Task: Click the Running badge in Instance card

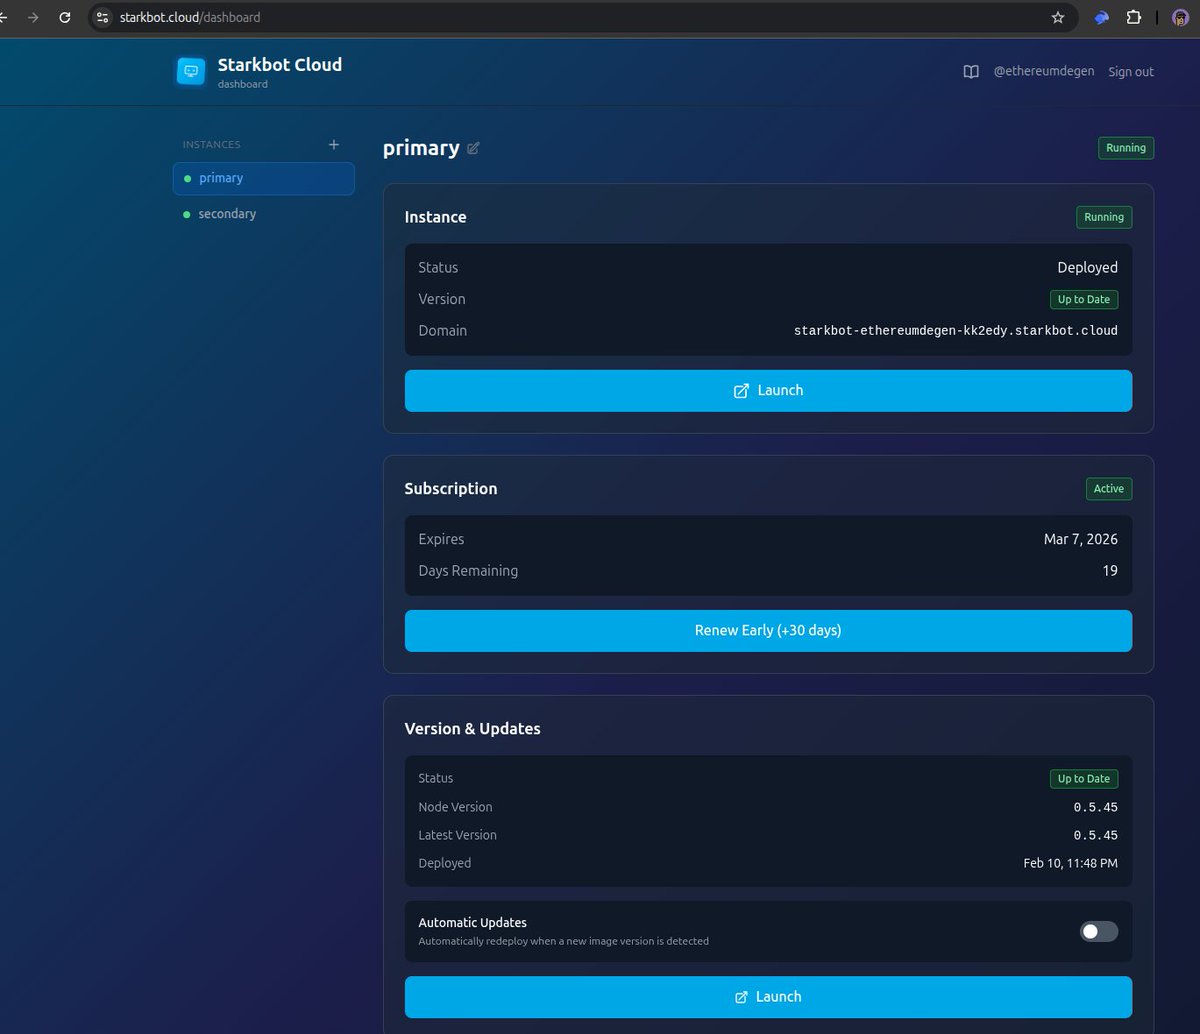Action: 1104,217
